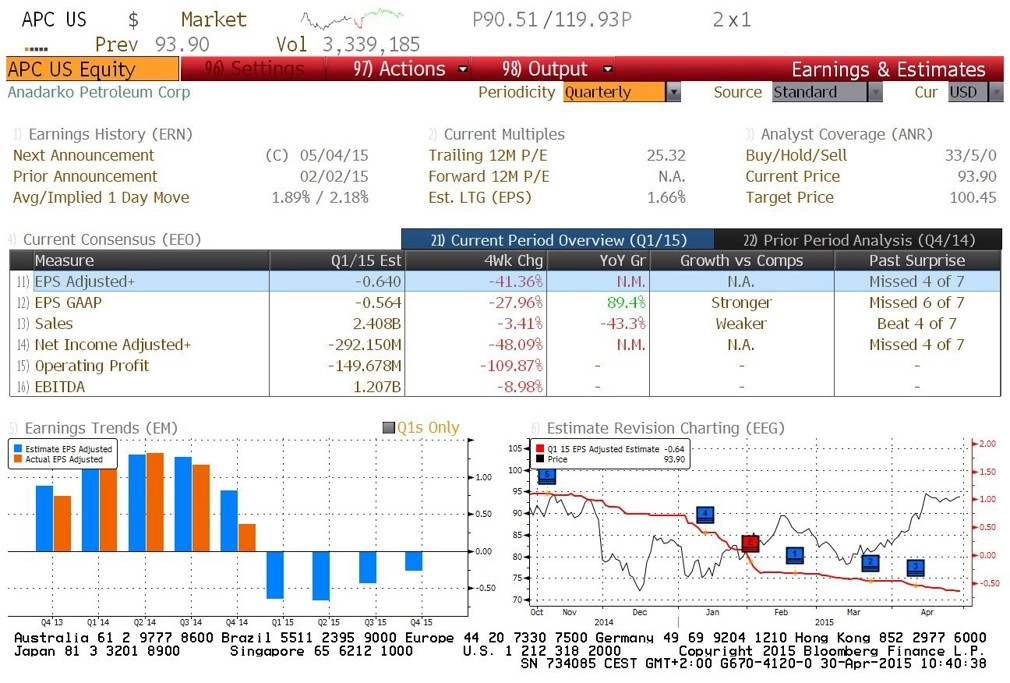
Task: Click the Stronger growth vs comps cell
Action: (x=741, y=302)
